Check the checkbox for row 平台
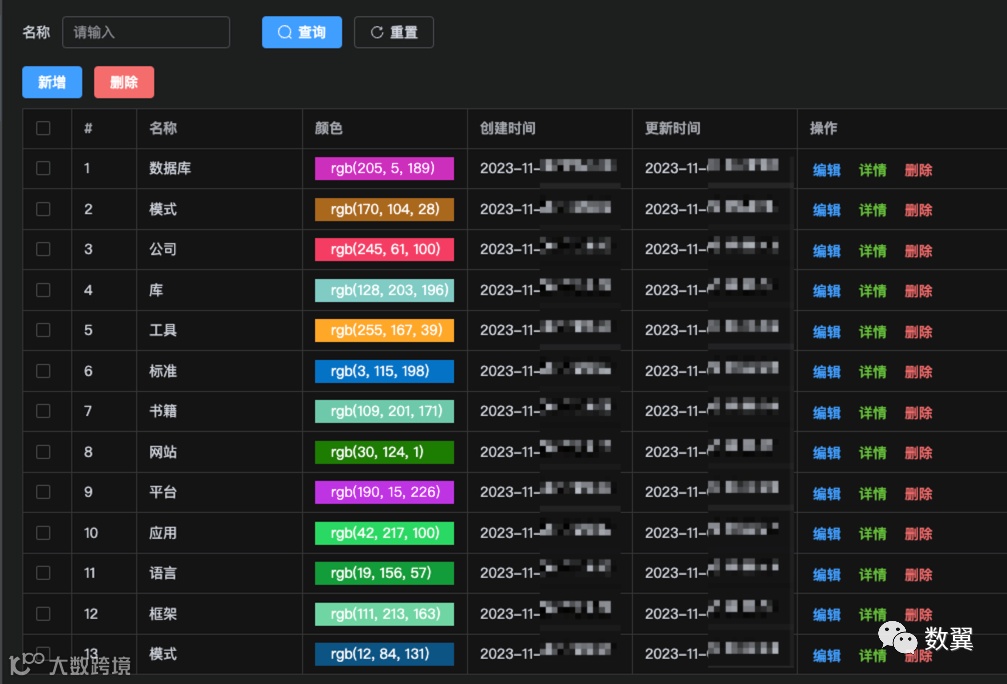Screen dimensions: 1007x684 tap(43, 492)
